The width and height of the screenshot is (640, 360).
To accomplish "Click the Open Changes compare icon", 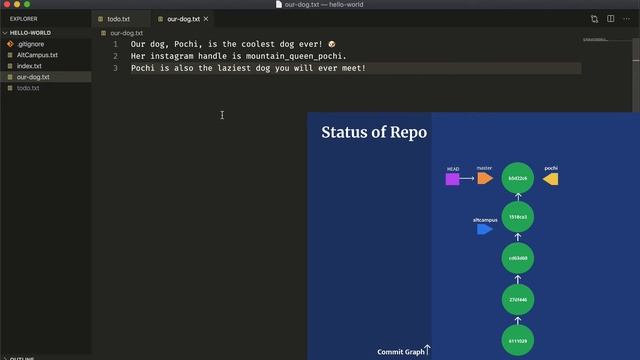I will [x=594, y=19].
